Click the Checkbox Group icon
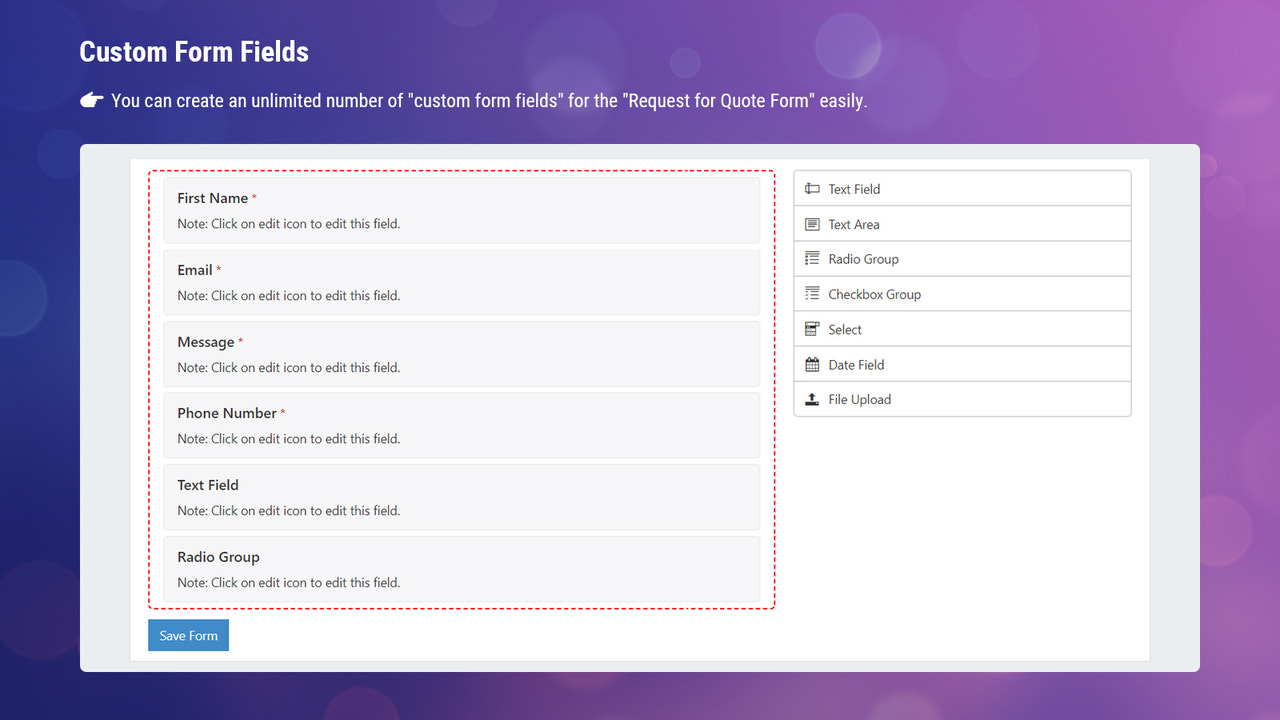 tap(811, 293)
